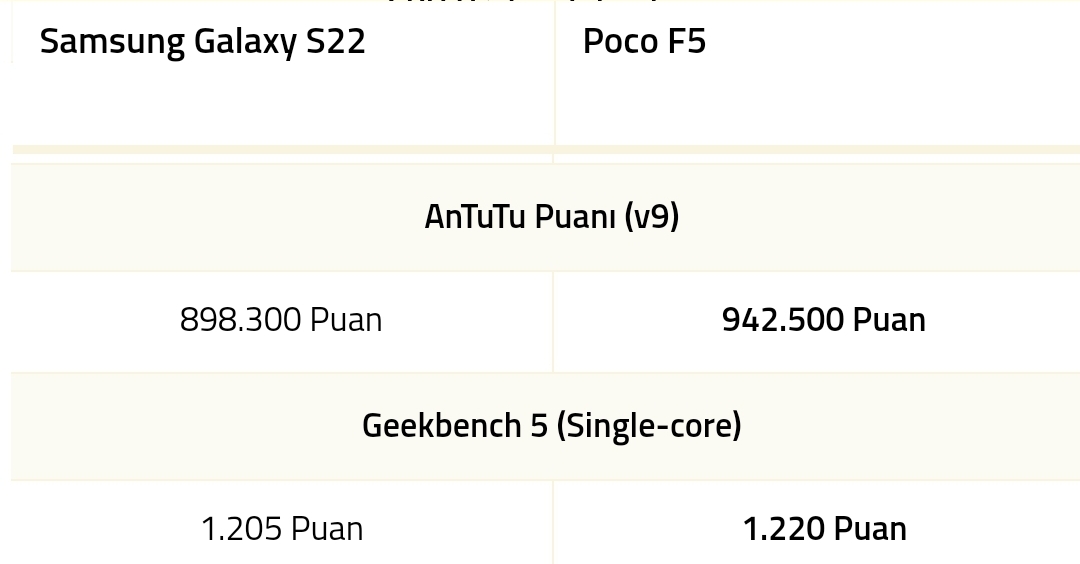Image resolution: width=1080 pixels, height=564 pixels.
Task: Click the bold 1.220 Puan score
Action: [x=824, y=529]
